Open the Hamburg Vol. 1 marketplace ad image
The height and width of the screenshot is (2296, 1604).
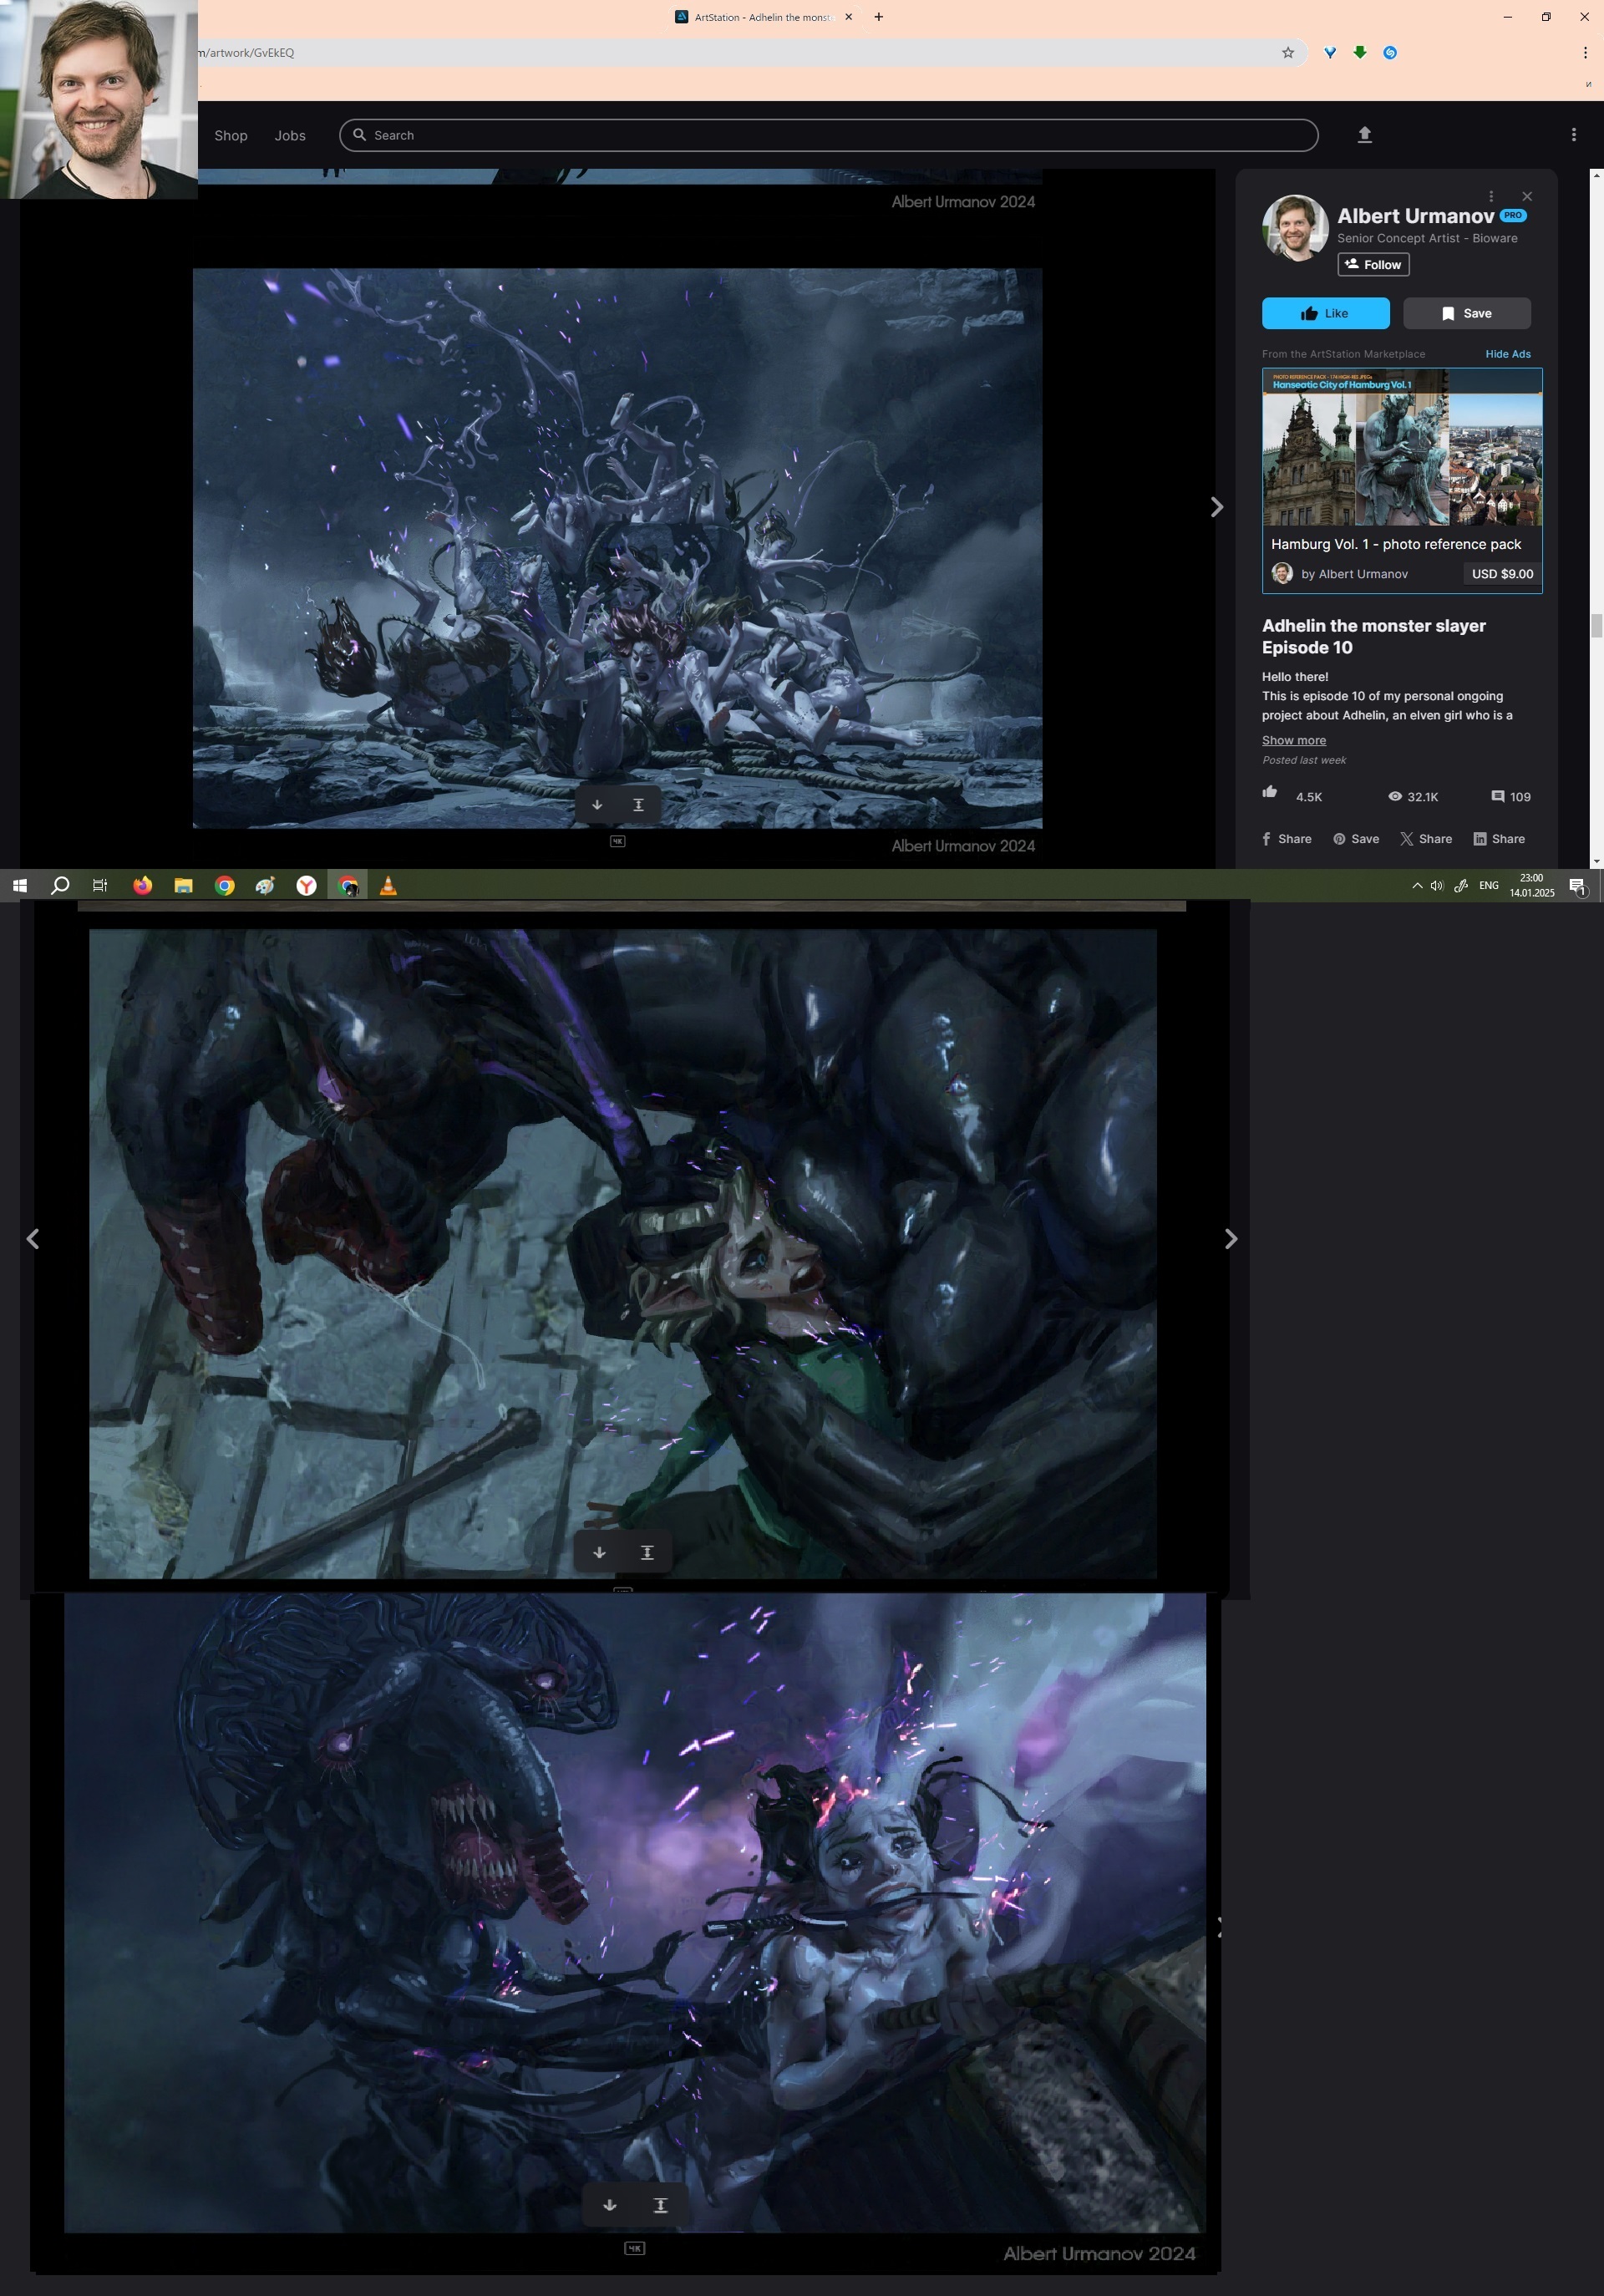click(1401, 447)
